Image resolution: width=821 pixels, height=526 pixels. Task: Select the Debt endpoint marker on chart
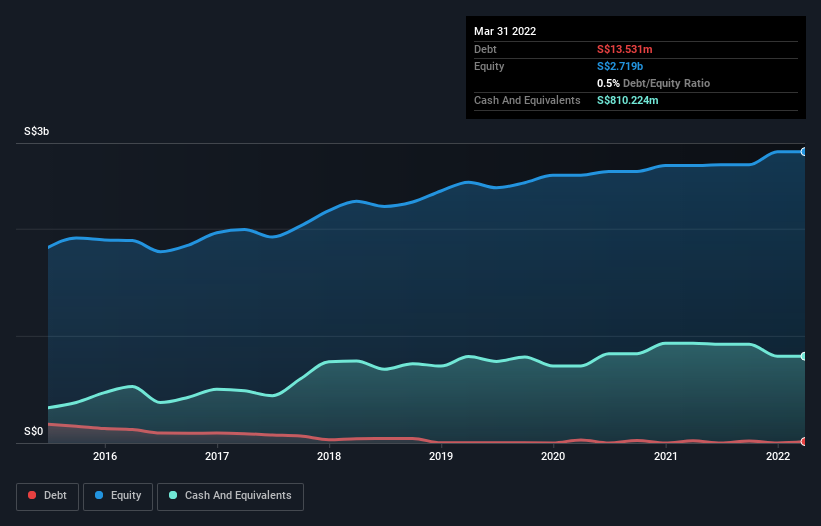(x=804, y=441)
